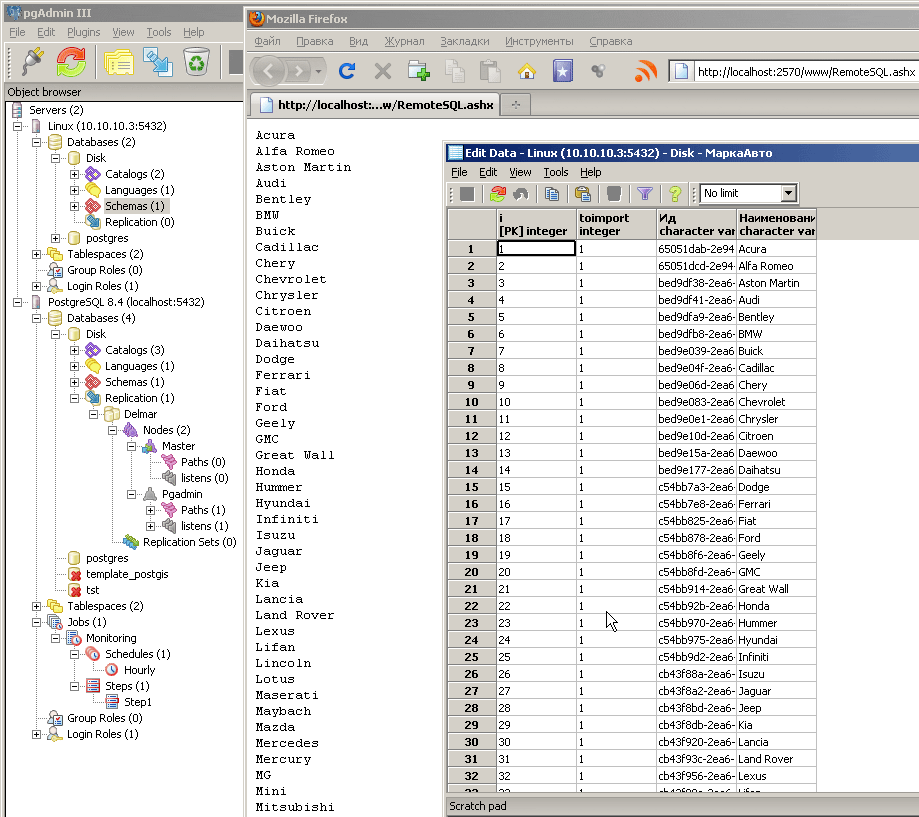919x817 pixels.
Task: Collapse the Jobs (1) node
Action: (x=36, y=622)
